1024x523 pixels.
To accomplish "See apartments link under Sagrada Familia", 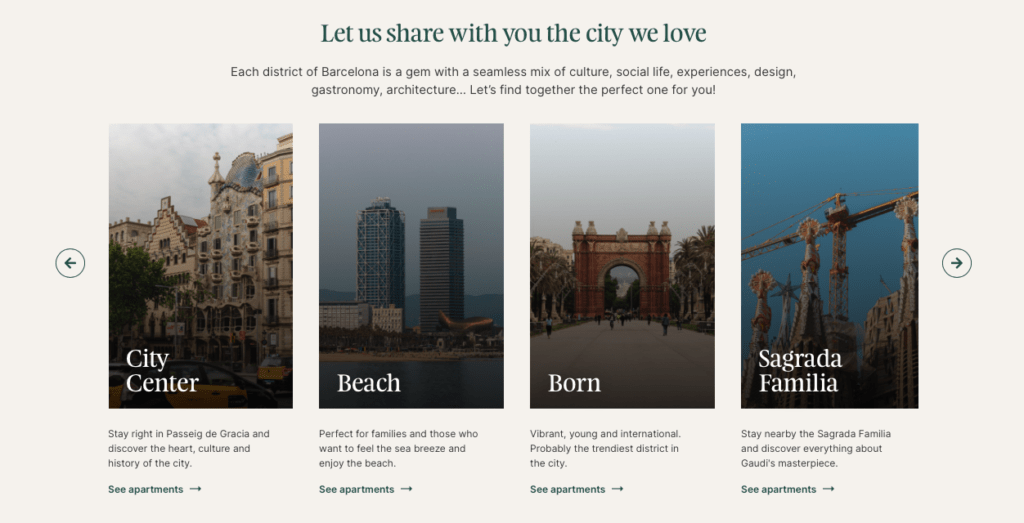I will [788, 489].
